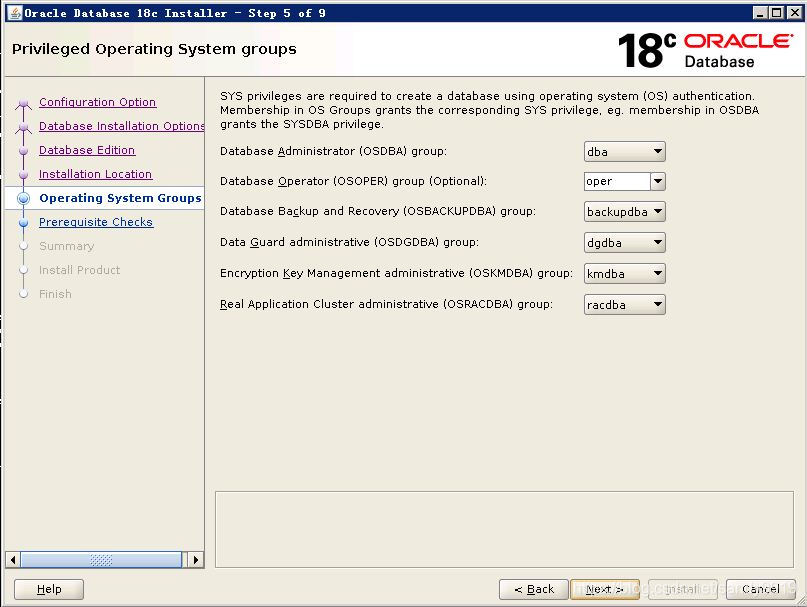This screenshot has width=807, height=607.
Task: Open the Database Operator (OSOPER) group dropdown arrow
Action: [658, 181]
